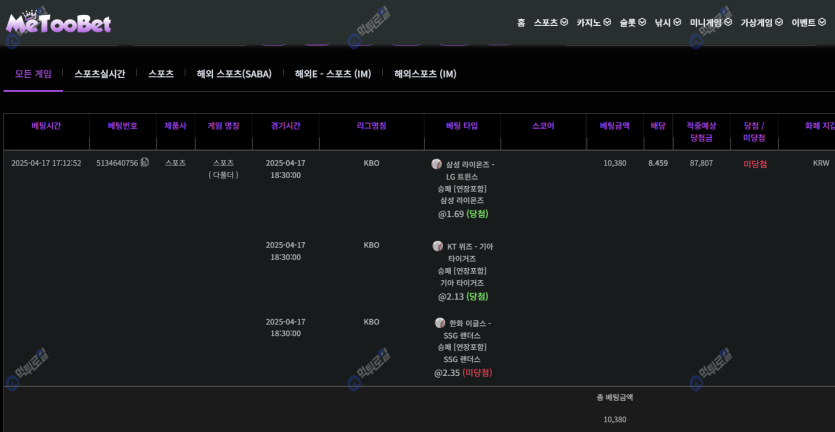The width and height of the screenshot is (835, 432).
Task: Open the 해외E - 스포츠 (IM) tab
Action: tap(333, 74)
